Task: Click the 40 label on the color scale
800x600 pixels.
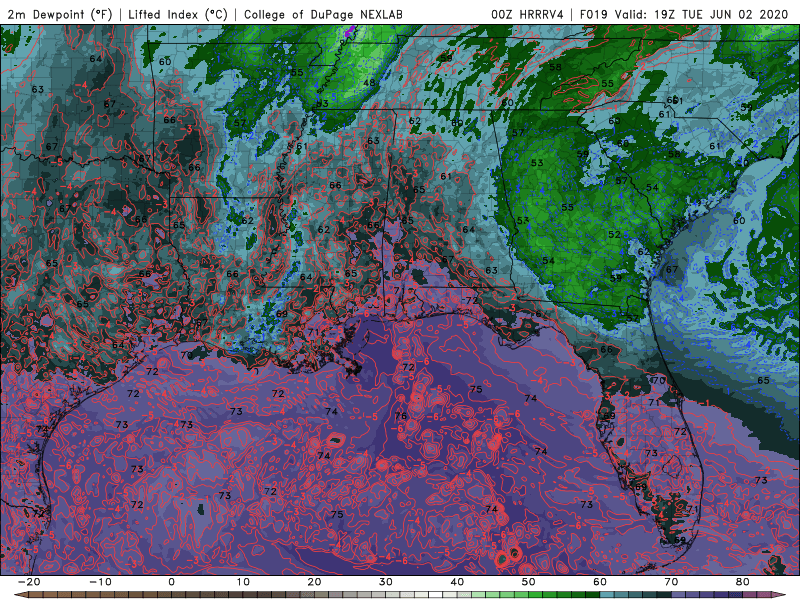Action: 457,582
